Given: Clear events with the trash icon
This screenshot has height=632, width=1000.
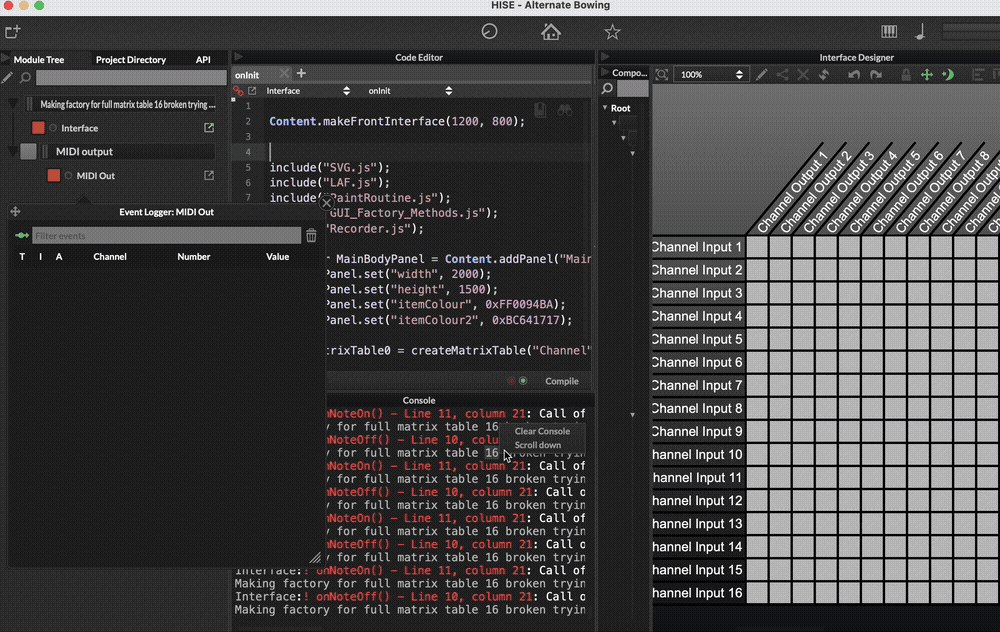Looking at the screenshot, I should click(x=311, y=235).
